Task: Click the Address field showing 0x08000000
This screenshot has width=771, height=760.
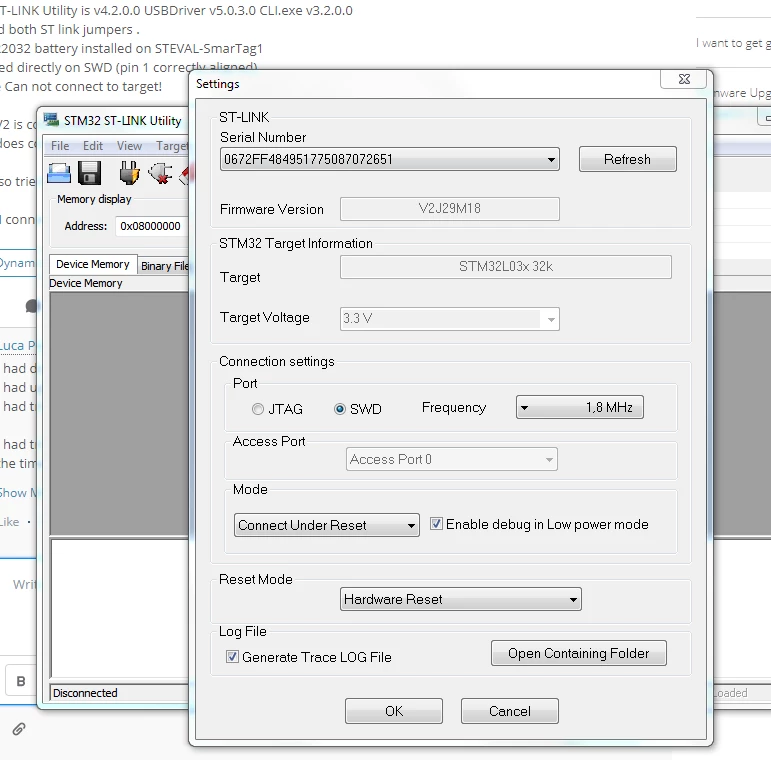Action: [151, 226]
